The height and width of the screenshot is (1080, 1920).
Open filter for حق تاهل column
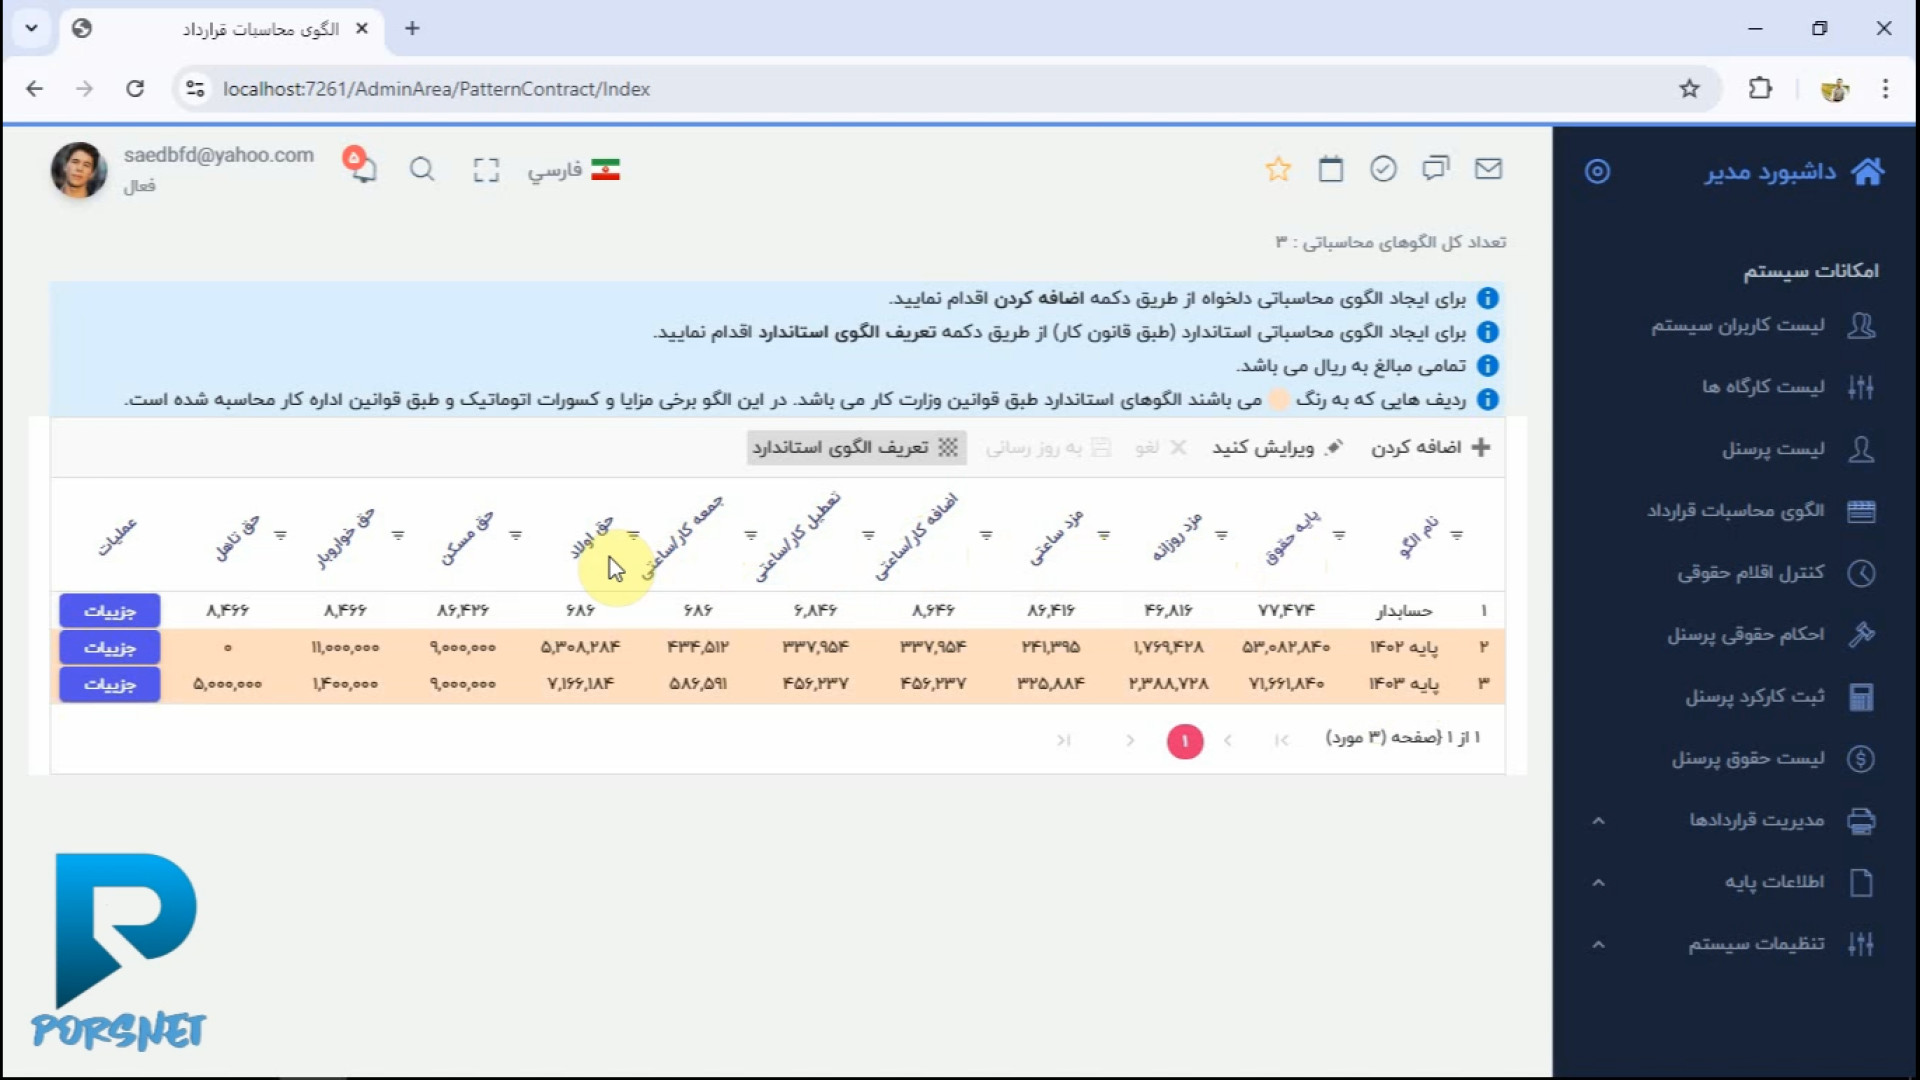pyautogui.click(x=280, y=536)
